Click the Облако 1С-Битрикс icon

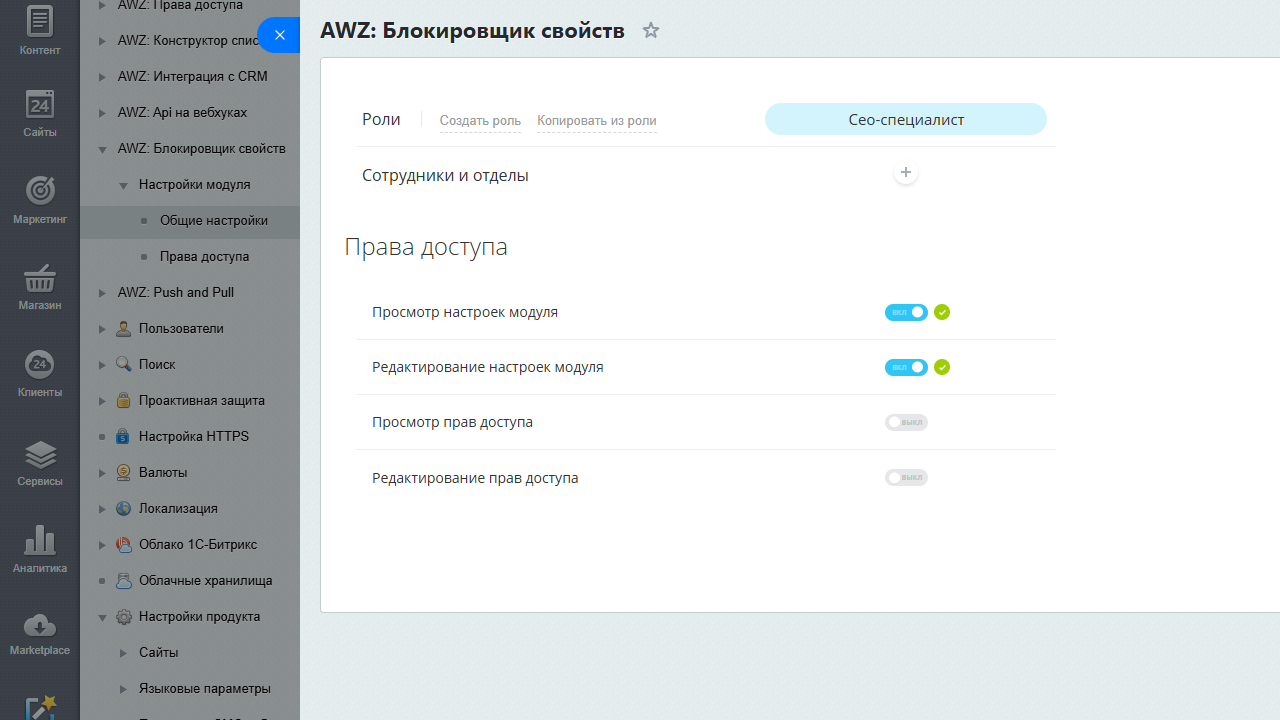tap(124, 545)
